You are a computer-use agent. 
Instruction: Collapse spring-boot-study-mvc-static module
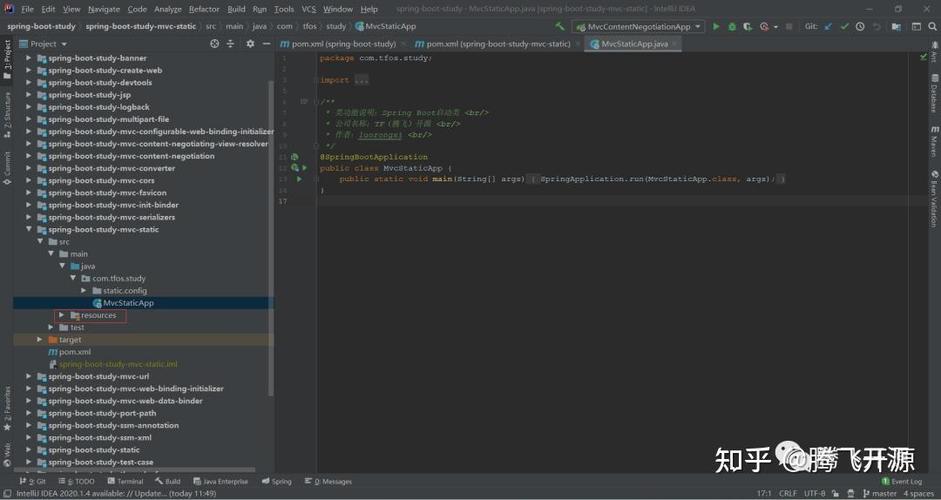(x=29, y=229)
